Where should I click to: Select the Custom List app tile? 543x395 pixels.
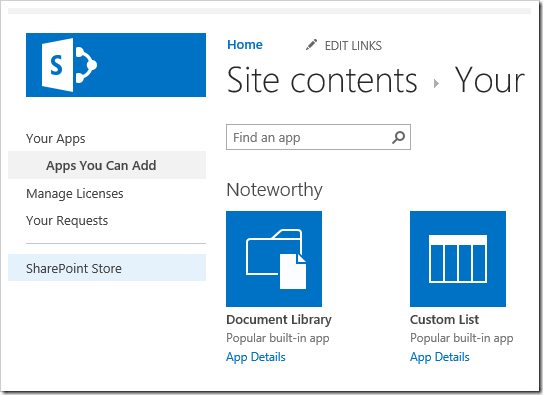[x=458, y=259]
